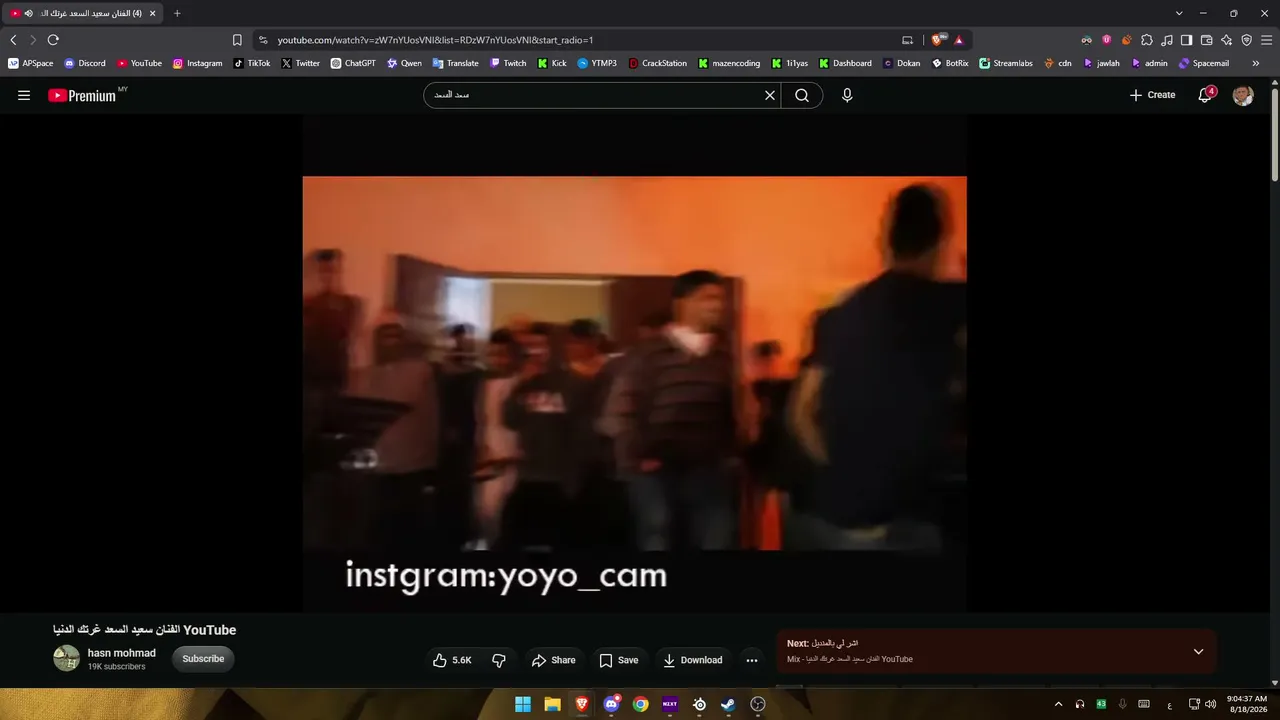
Task: Open the ChatGPT bookmark
Action: [353, 63]
